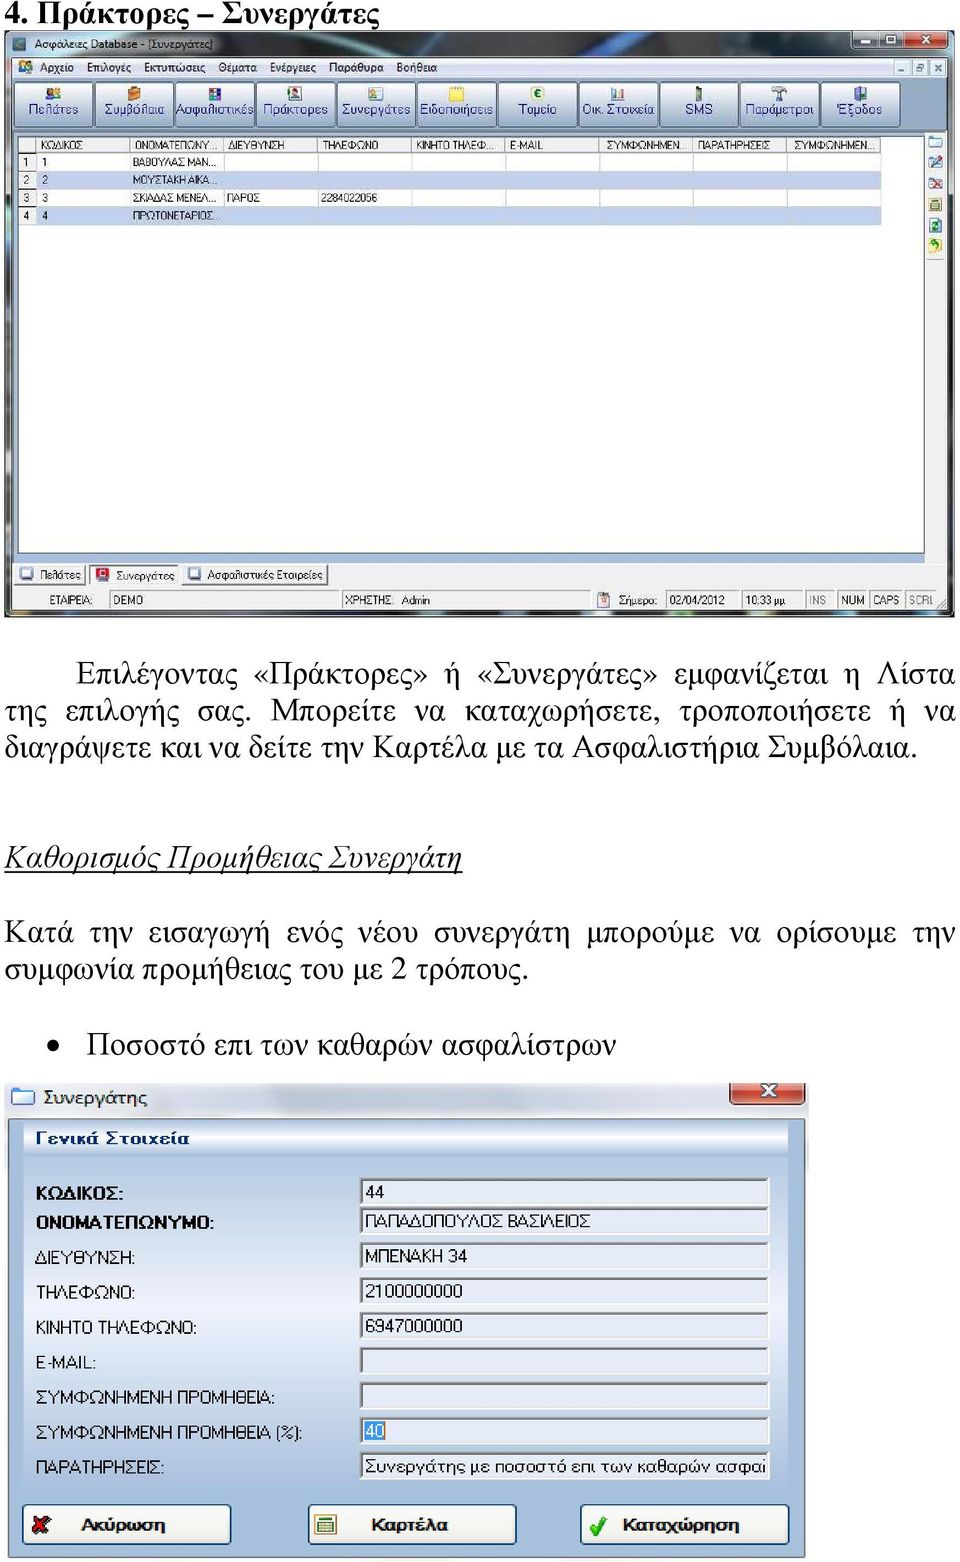The height and width of the screenshot is (1562, 960).
Task: Sort by the ΔΙΕΥΘΥΝΣΗ column header
Action: click(270, 145)
